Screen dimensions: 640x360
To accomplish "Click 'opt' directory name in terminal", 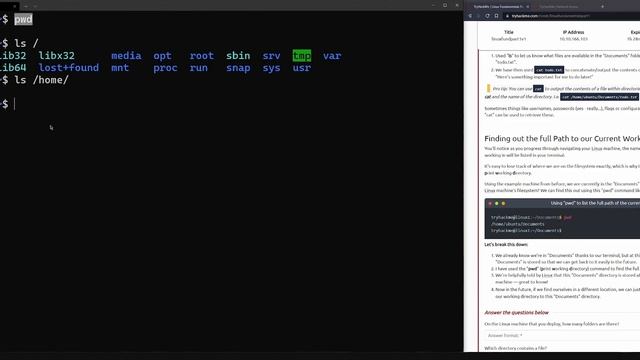I will click(x=162, y=56).
